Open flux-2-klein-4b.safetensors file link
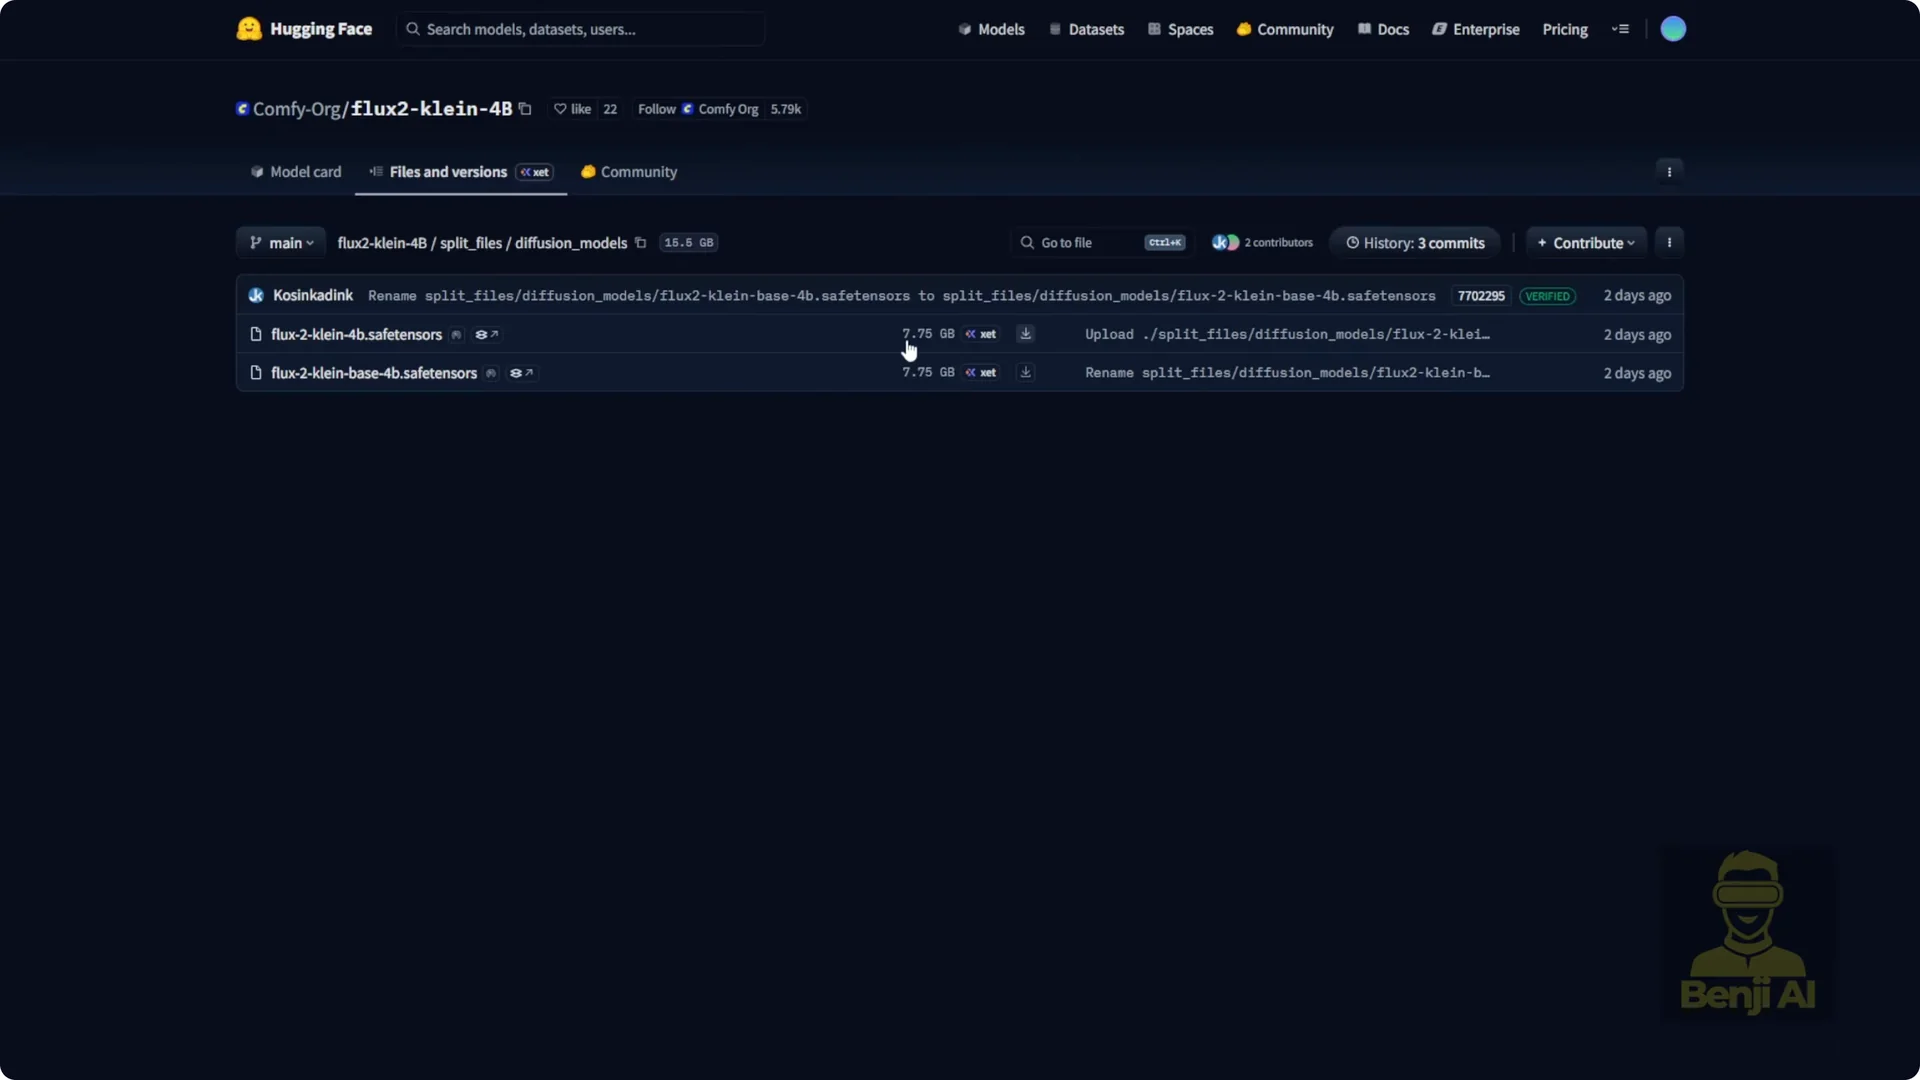Viewport: 1920px width, 1080px height. (356, 335)
